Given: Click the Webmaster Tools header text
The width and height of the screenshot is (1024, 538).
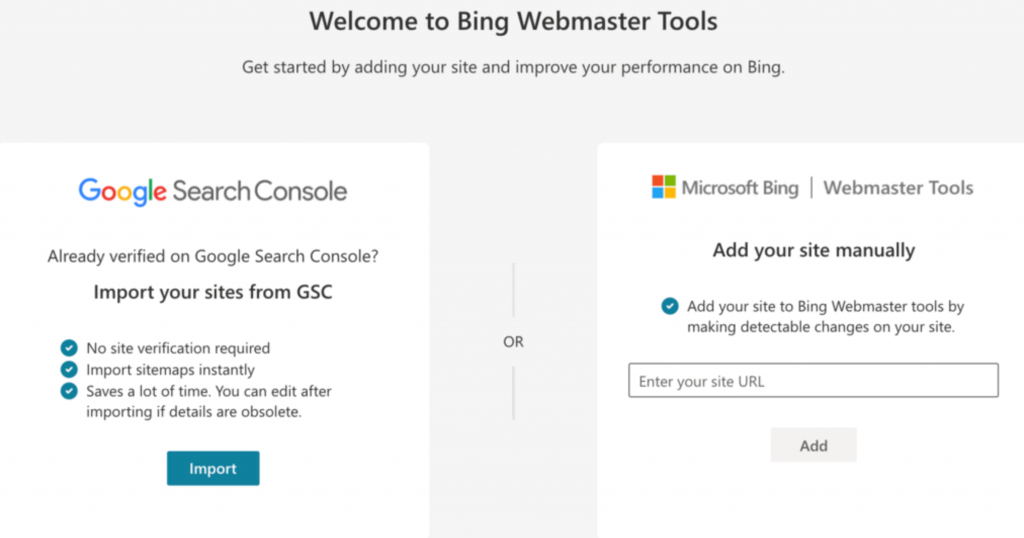Looking at the screenshot, I should pos(898,188).
